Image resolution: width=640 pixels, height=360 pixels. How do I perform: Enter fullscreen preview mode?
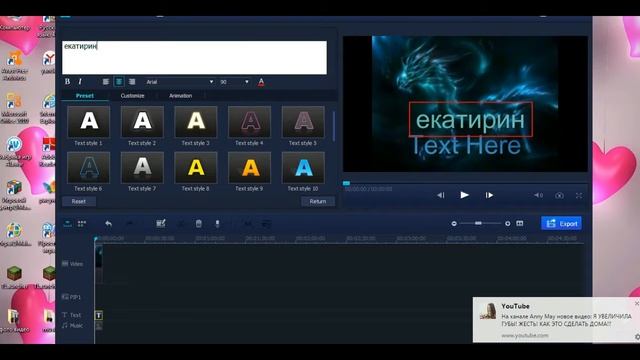point(579,196)
